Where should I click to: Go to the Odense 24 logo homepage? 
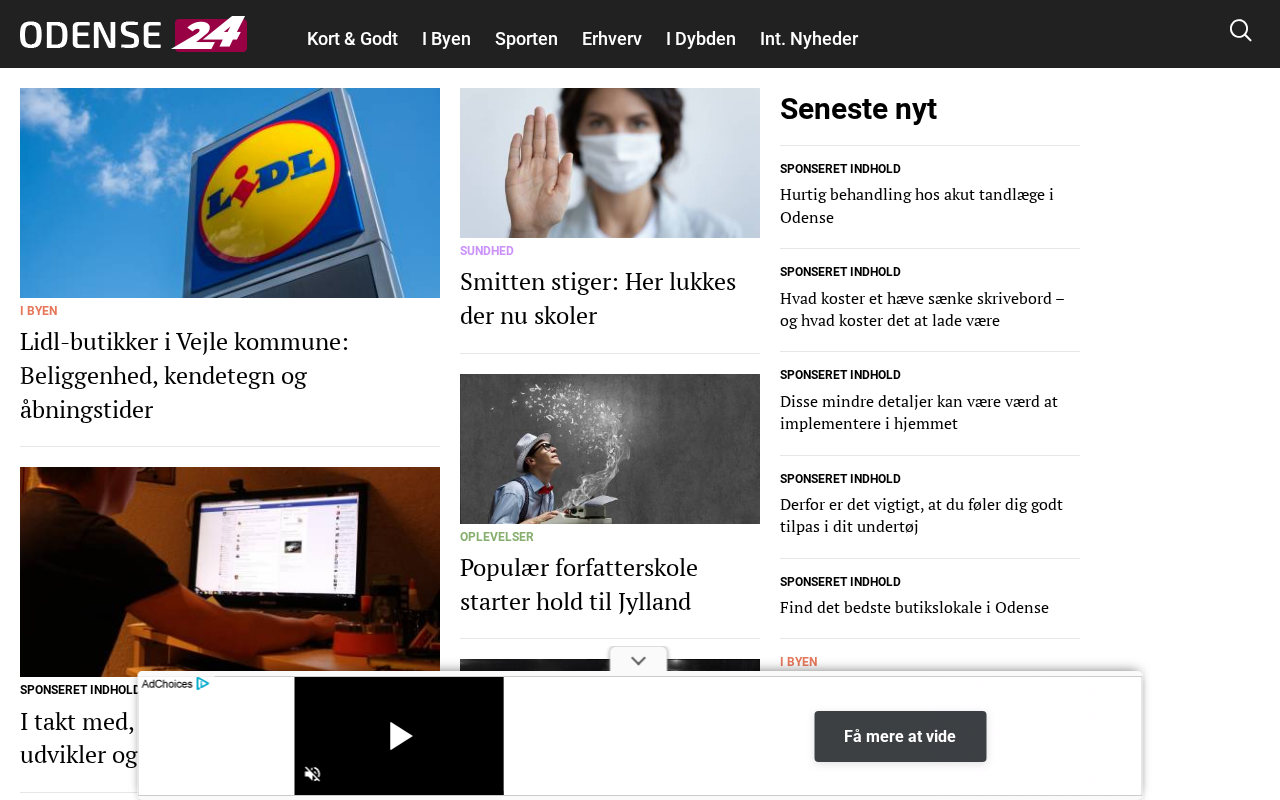(x=133, y=34)
